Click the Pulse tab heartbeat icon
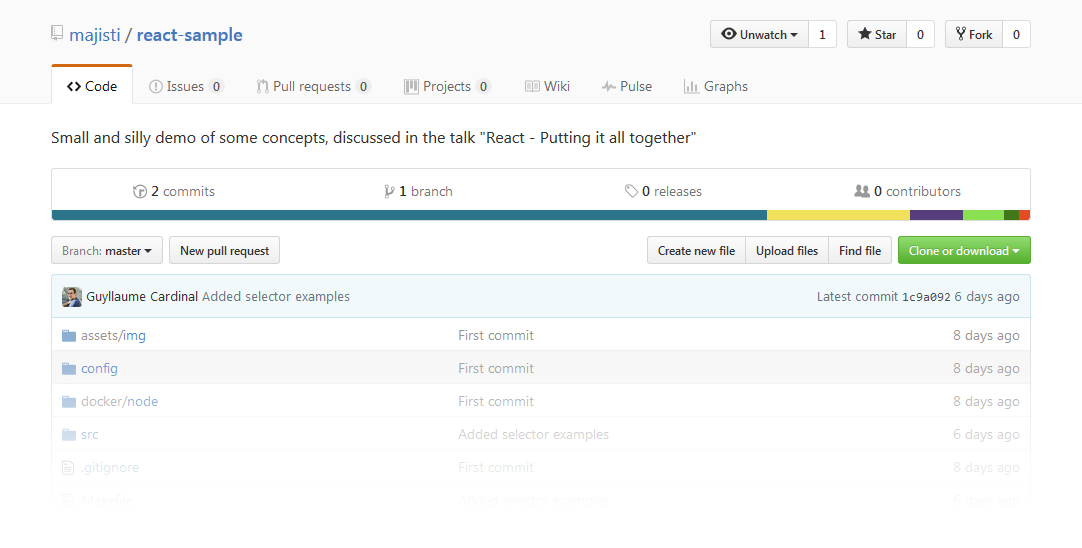 coord(609,86)
